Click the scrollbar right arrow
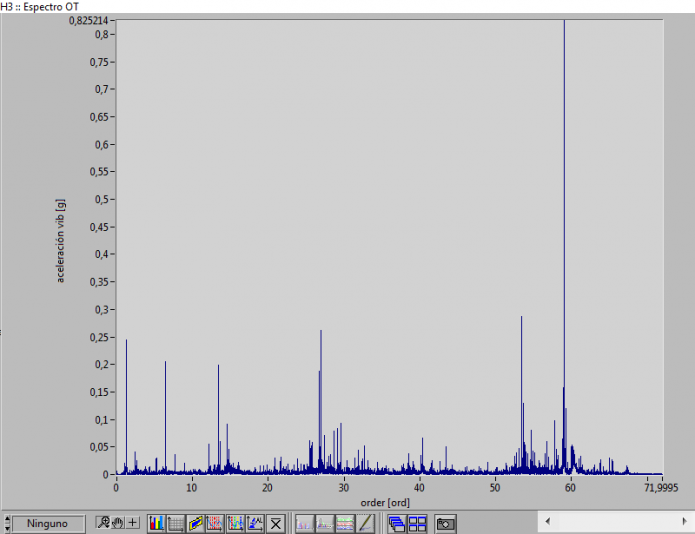 point(684,521)
